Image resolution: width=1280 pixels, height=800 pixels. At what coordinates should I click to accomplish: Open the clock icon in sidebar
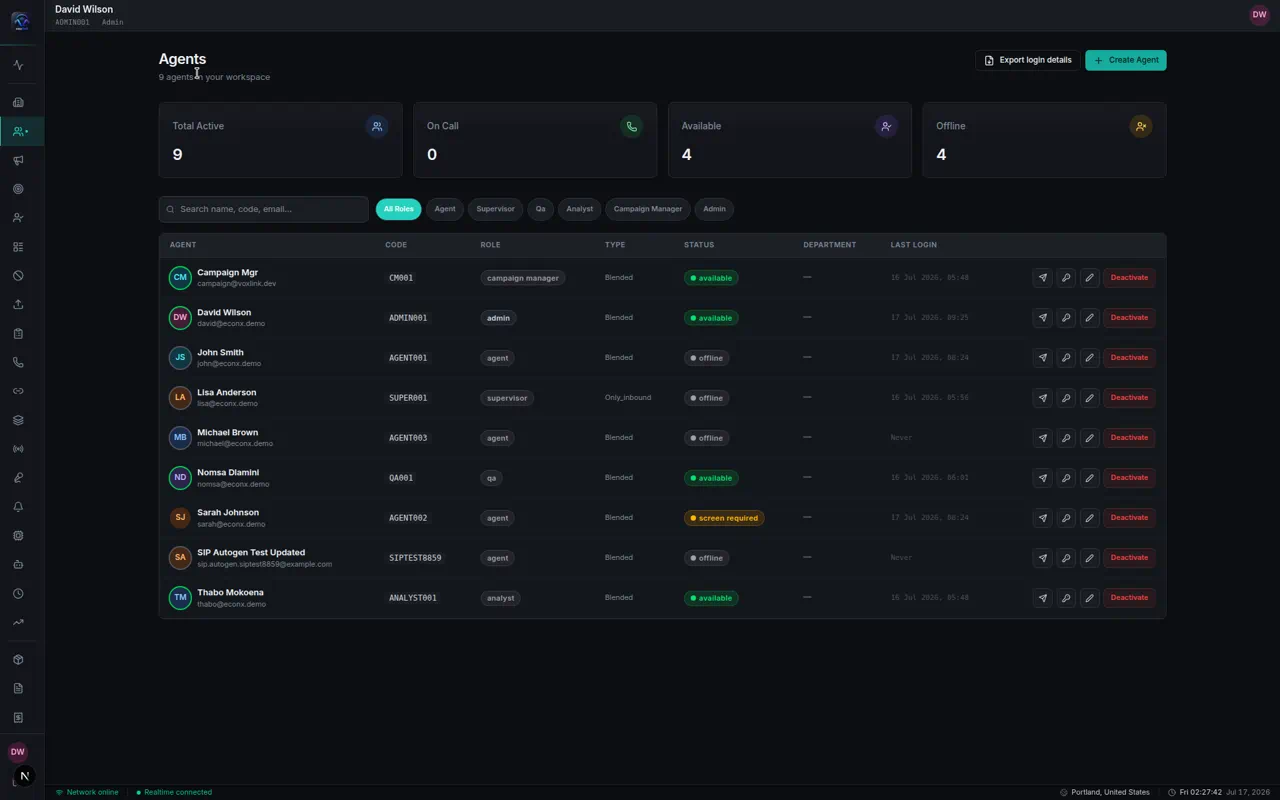click(x=18, y=594)
